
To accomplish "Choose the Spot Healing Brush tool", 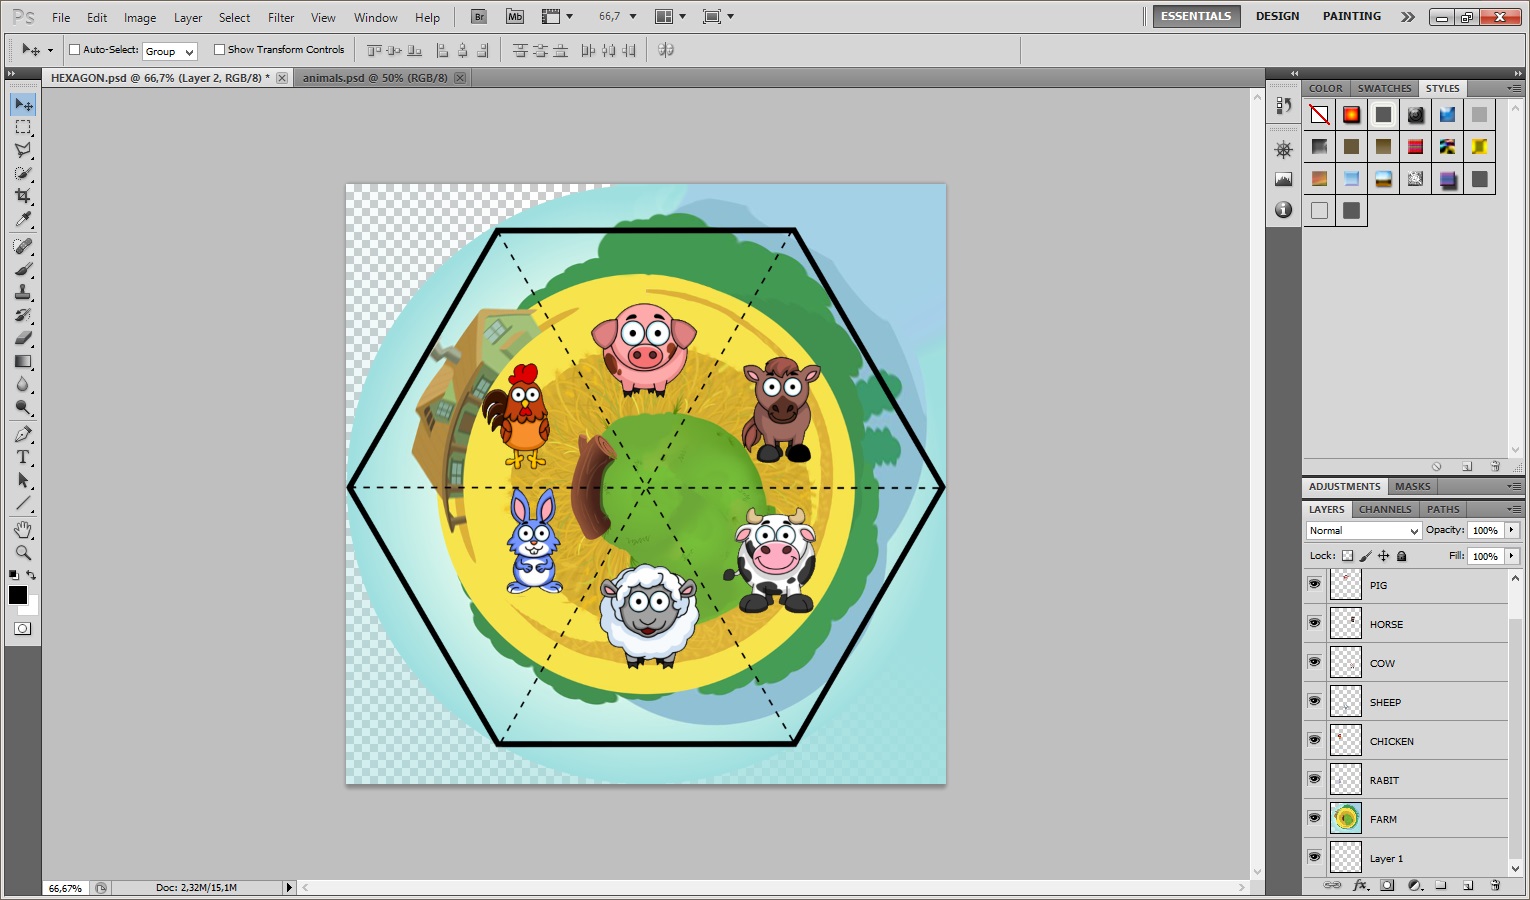I will 23,246.
